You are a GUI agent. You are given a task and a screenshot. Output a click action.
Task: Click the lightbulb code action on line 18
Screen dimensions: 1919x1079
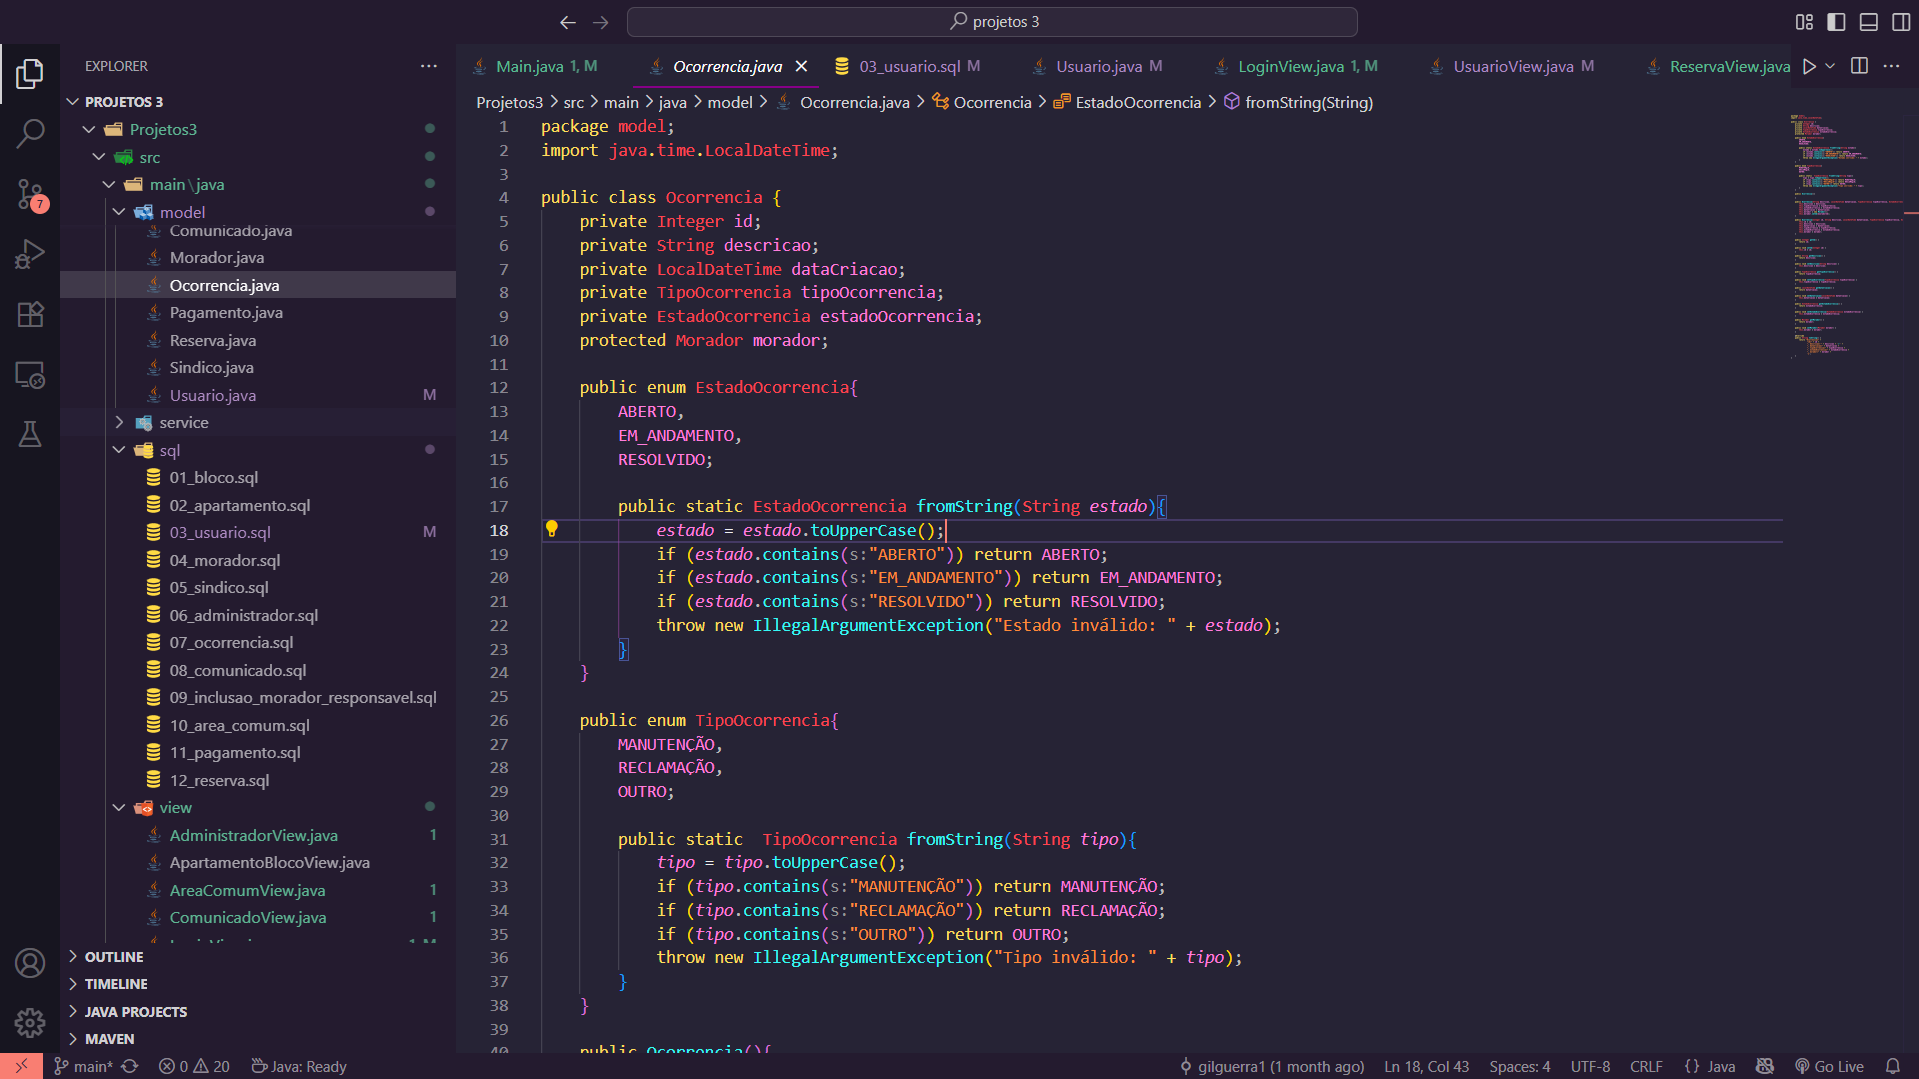[x=551, y=529]
